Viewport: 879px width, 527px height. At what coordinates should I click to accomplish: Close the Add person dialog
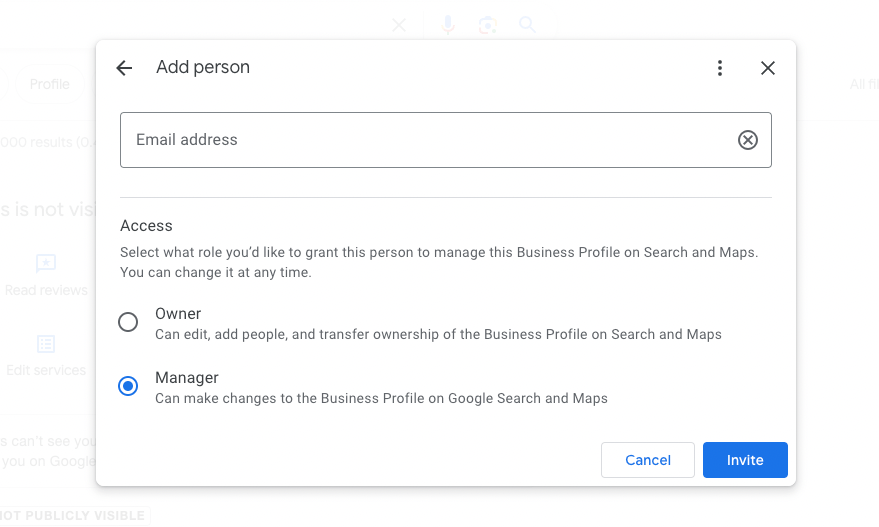pyautogui.click(x=768, y=68)
